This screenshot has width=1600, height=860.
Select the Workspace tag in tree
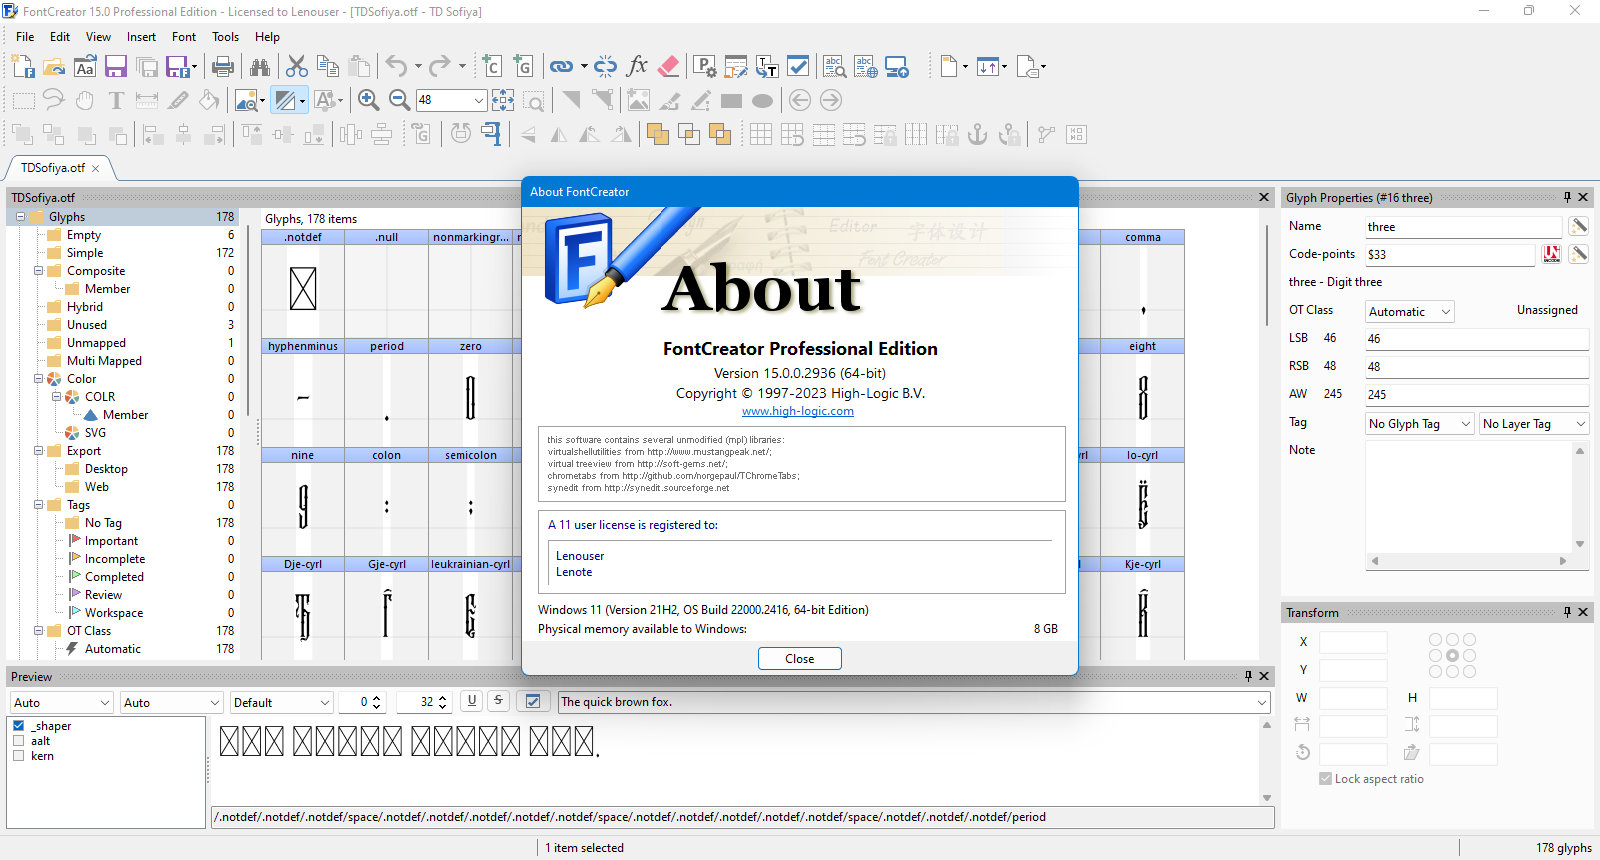click(x=114, y=613)
